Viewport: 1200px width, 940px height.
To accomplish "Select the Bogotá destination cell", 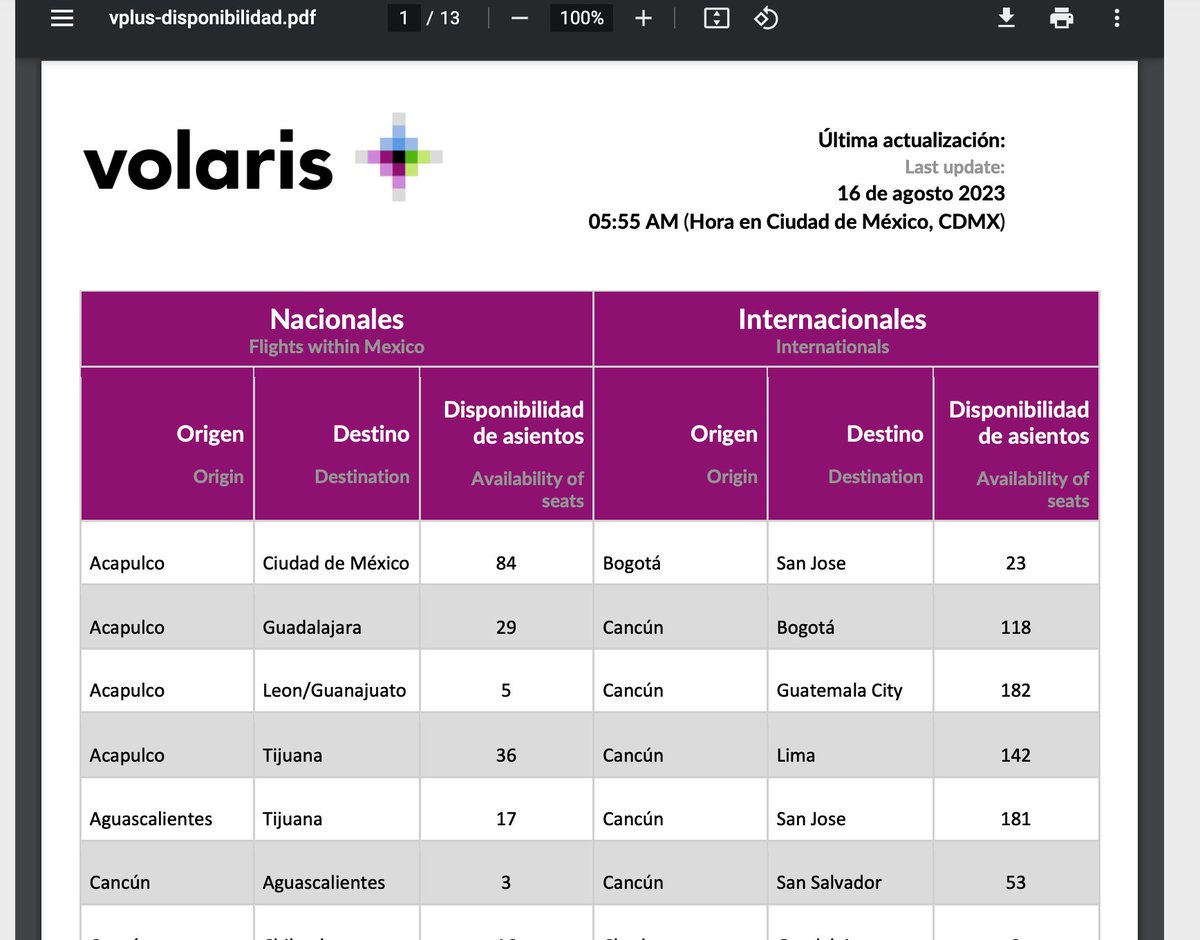I will point(850,617).
